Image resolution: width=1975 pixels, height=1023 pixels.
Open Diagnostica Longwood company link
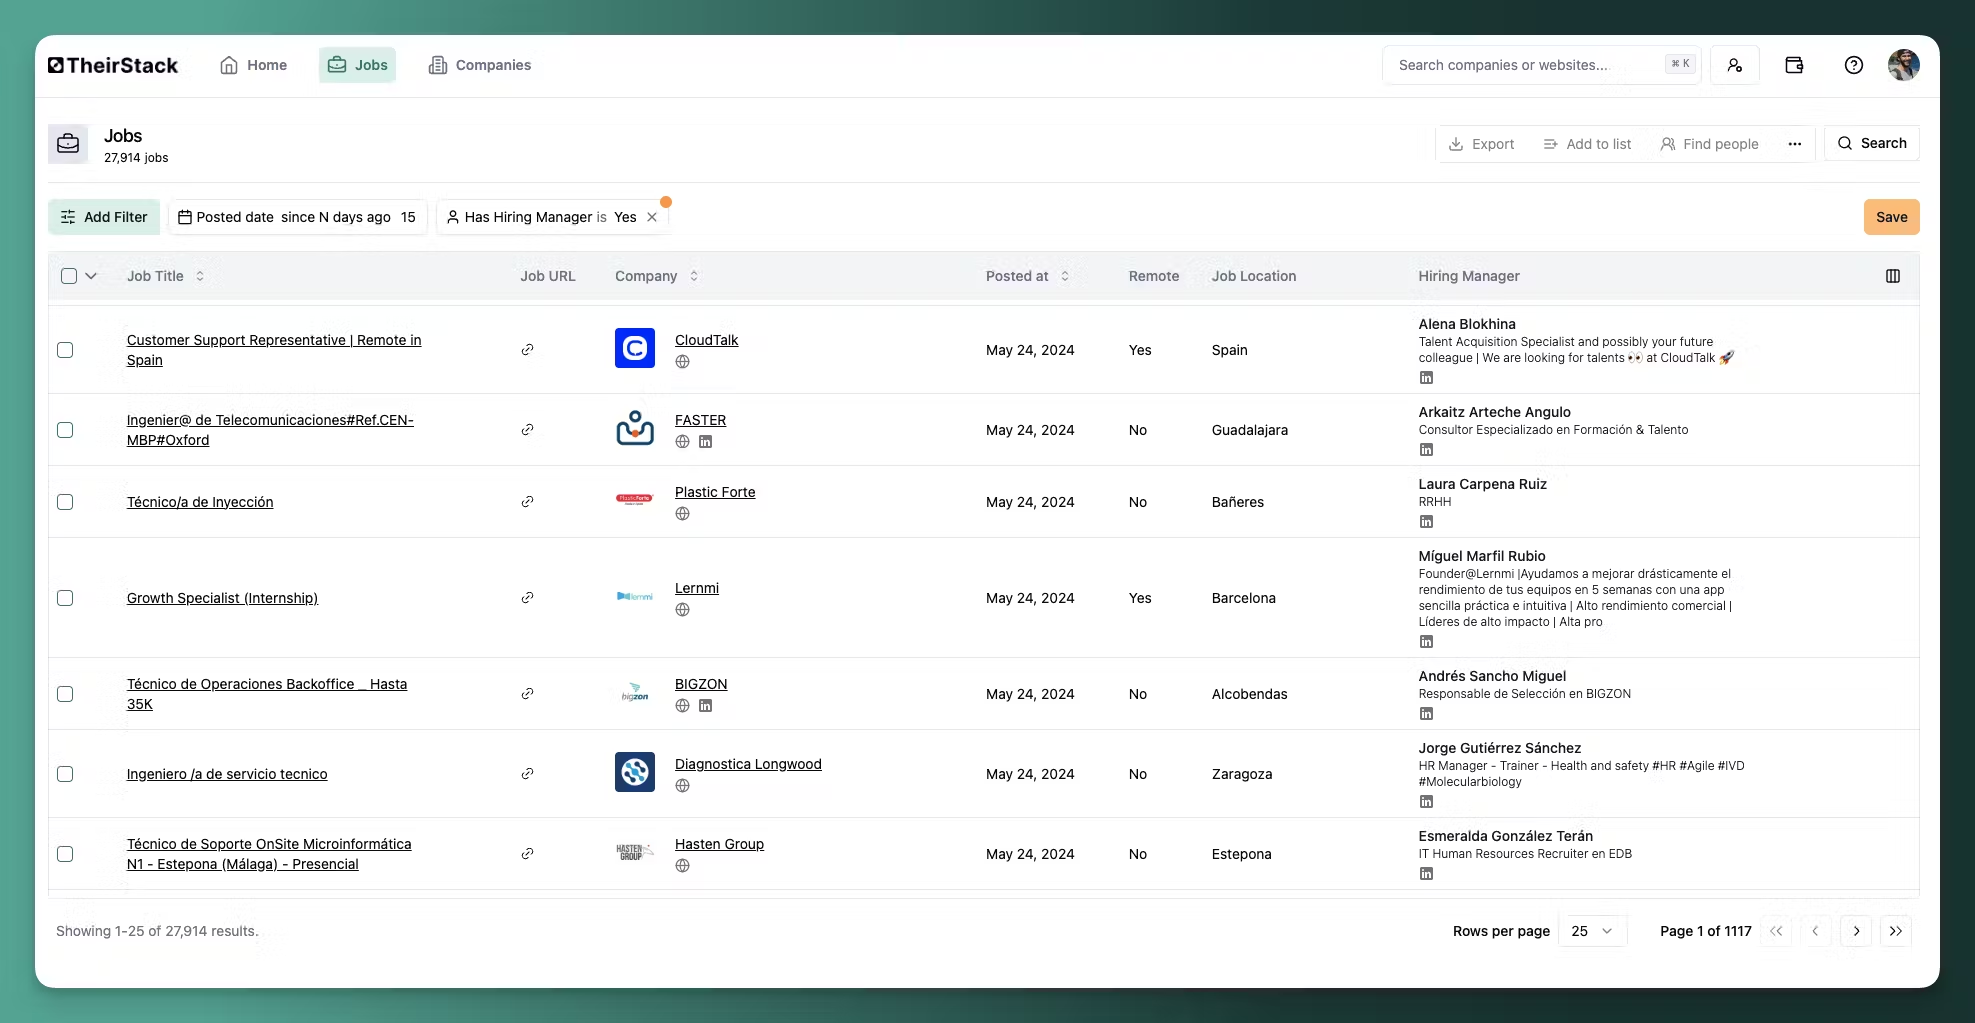tap(747, 764)
